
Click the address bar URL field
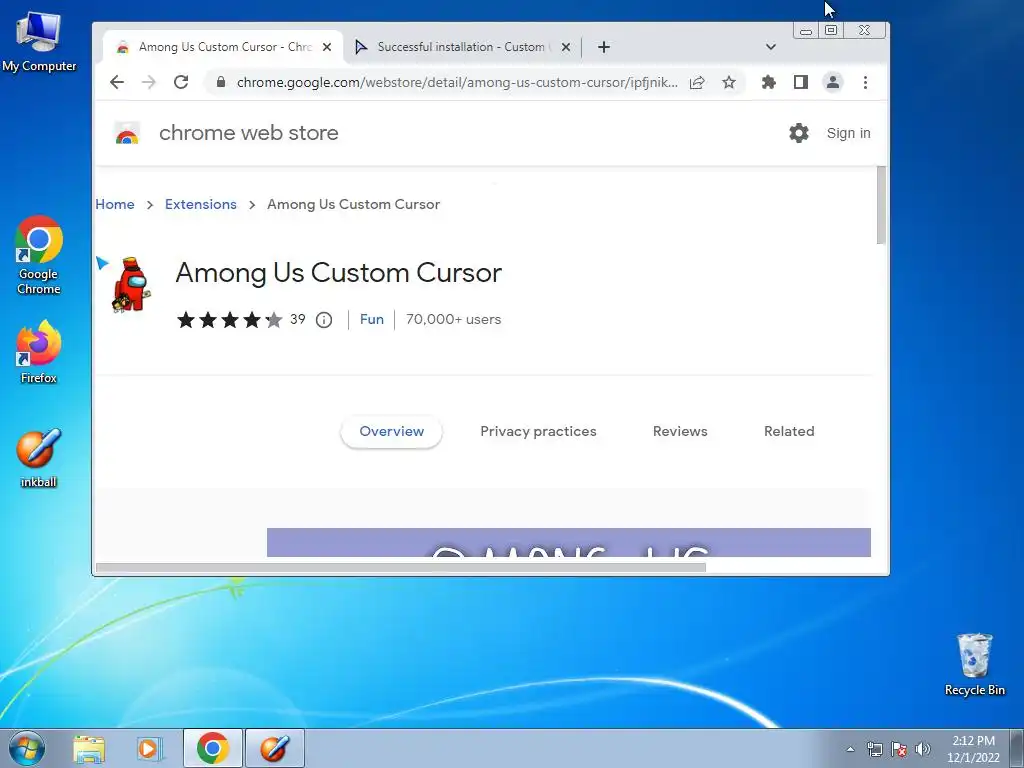tap(456, 82)
